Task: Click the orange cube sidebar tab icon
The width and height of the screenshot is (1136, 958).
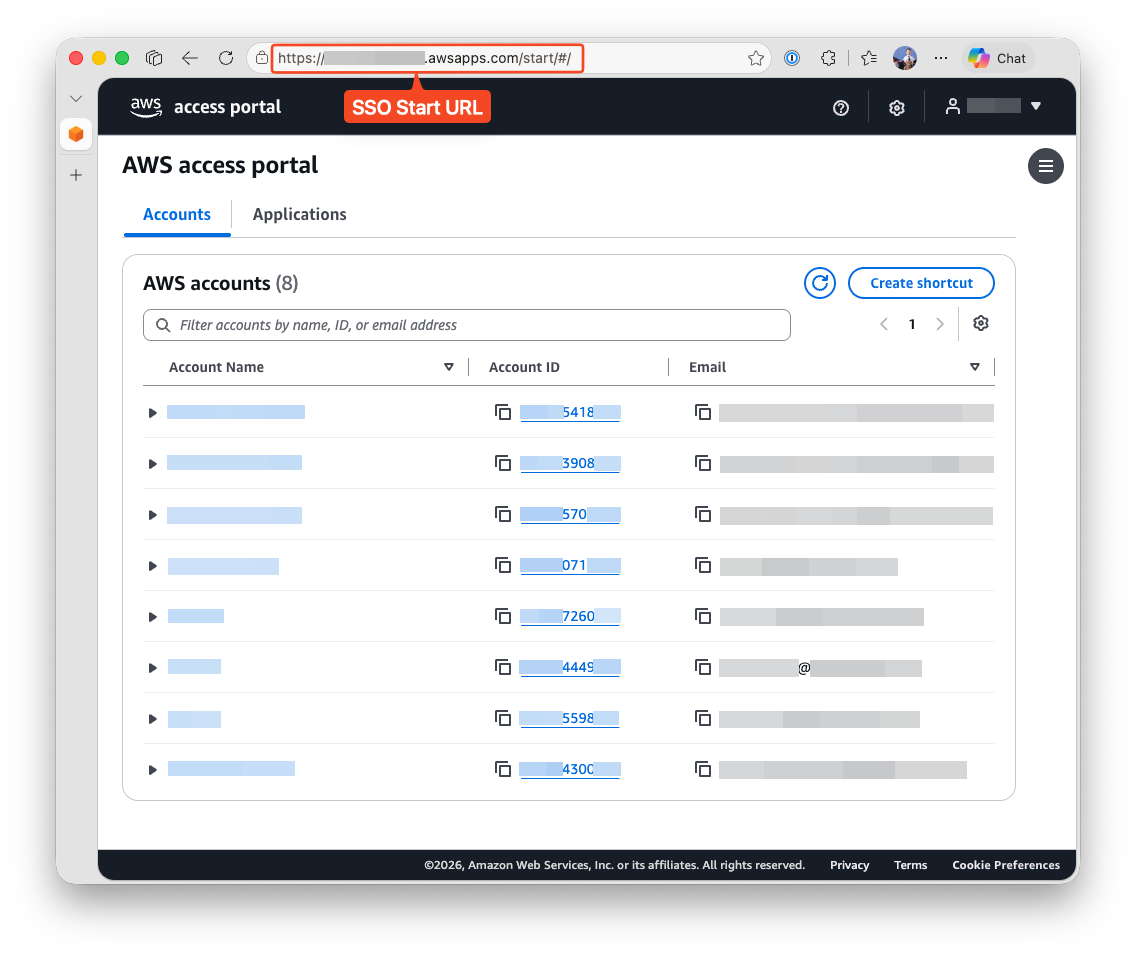Action: coord(76,134)
